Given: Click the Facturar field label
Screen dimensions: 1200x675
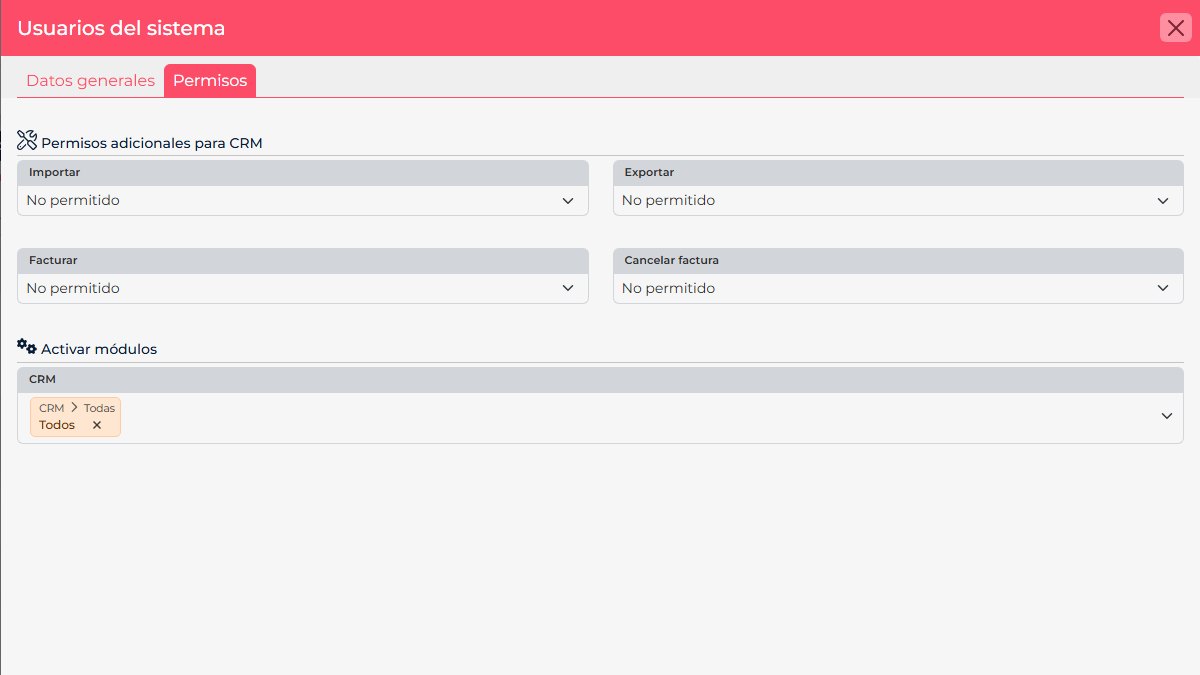Looking at the screenshot, I should click(53, 260).
